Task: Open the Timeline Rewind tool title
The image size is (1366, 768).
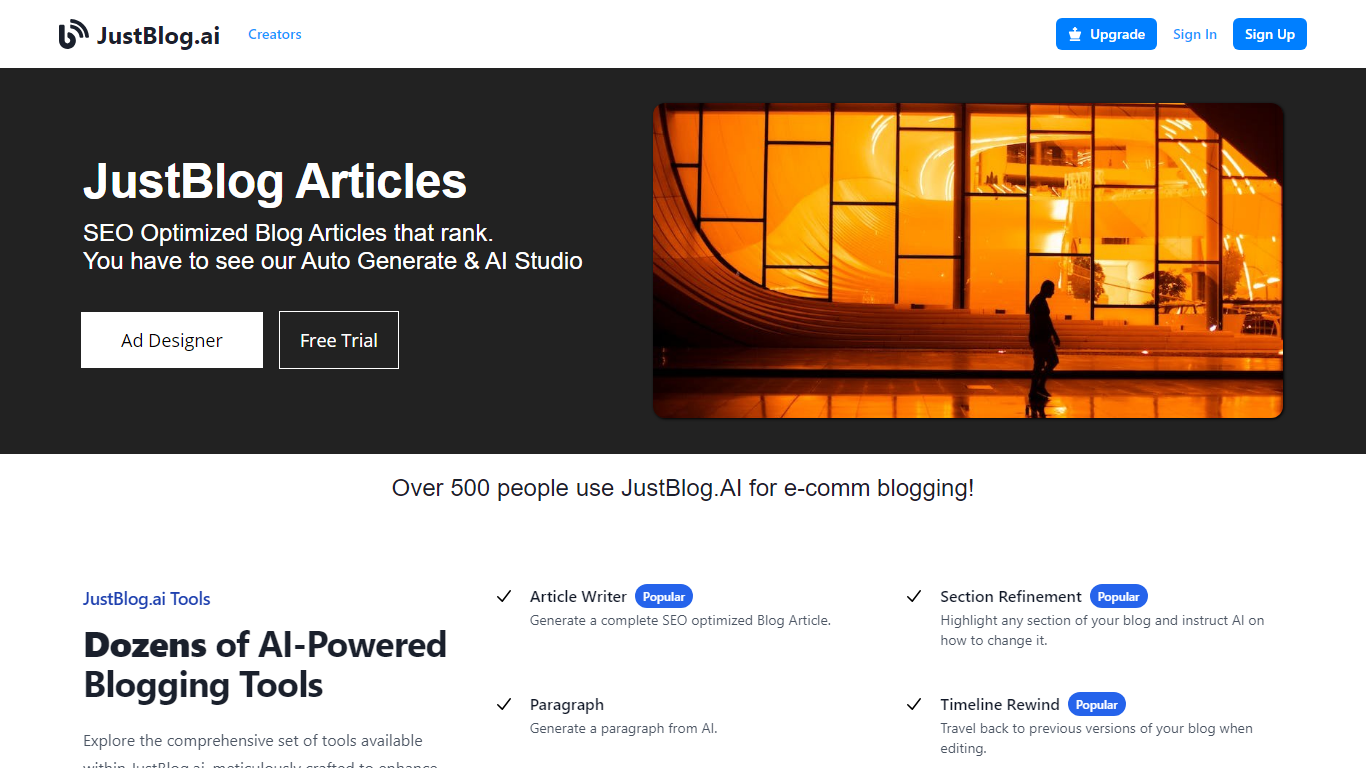Action: [999, 705]
